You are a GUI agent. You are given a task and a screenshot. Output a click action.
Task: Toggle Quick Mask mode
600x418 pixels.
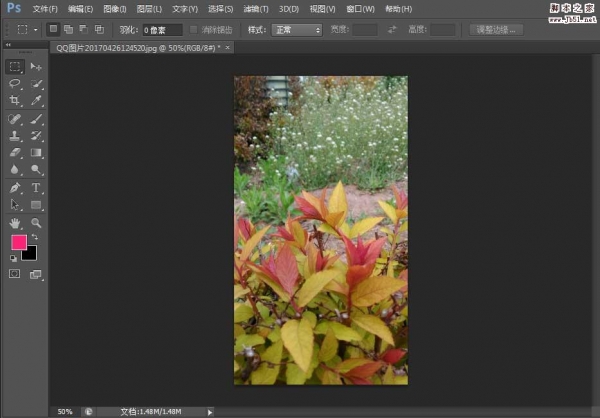[x=15, y=274]
